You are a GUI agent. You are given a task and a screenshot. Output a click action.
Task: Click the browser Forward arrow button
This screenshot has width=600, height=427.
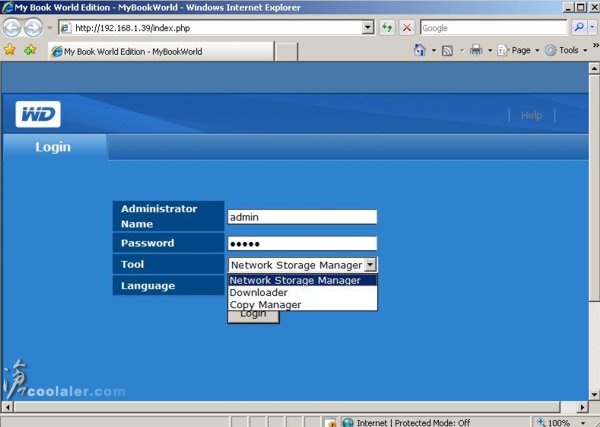click(x=33, y=28)
